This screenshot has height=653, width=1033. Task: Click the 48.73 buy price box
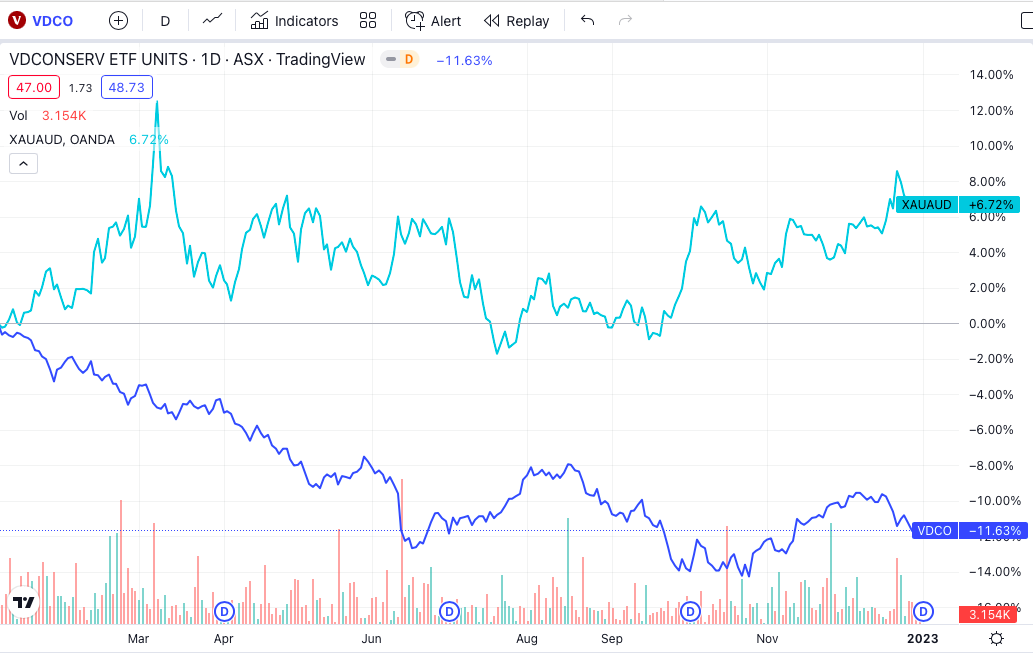pos(126,87)
